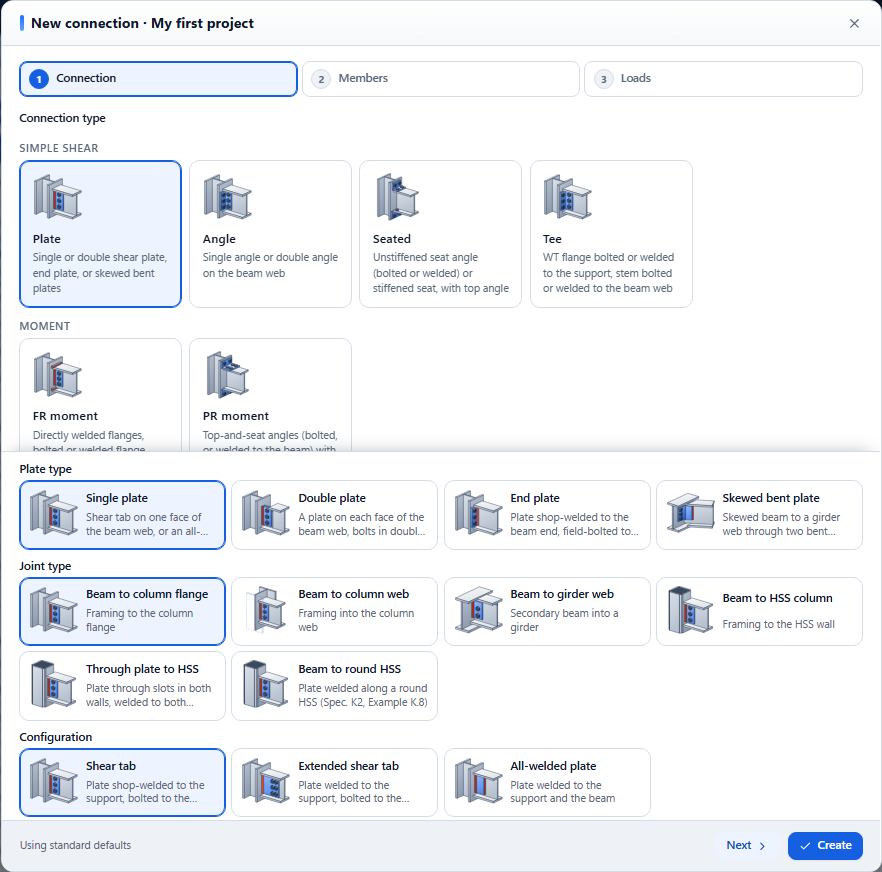Choose the Angle connection illustration

click(x=228, y=197)
